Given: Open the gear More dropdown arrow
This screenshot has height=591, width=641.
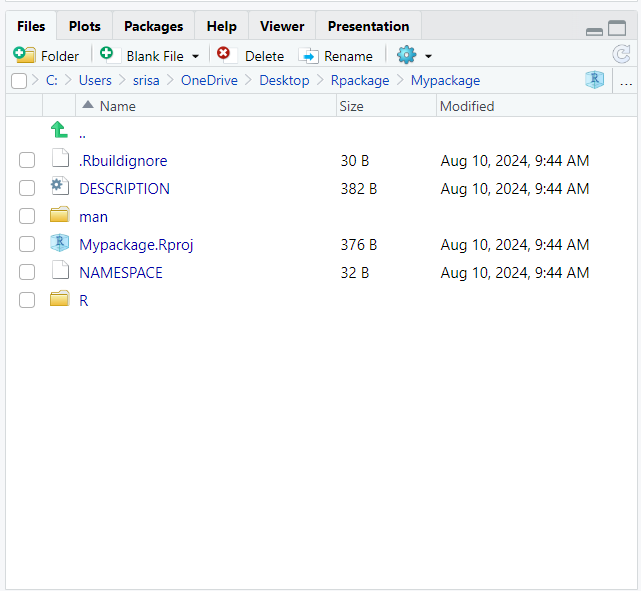Looking at the screenshot, I should pyautogui.click(x=428, y=56).
